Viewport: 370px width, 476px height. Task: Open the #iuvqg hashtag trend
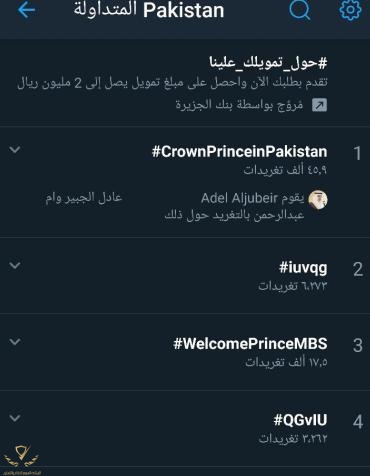pos(303,268)
